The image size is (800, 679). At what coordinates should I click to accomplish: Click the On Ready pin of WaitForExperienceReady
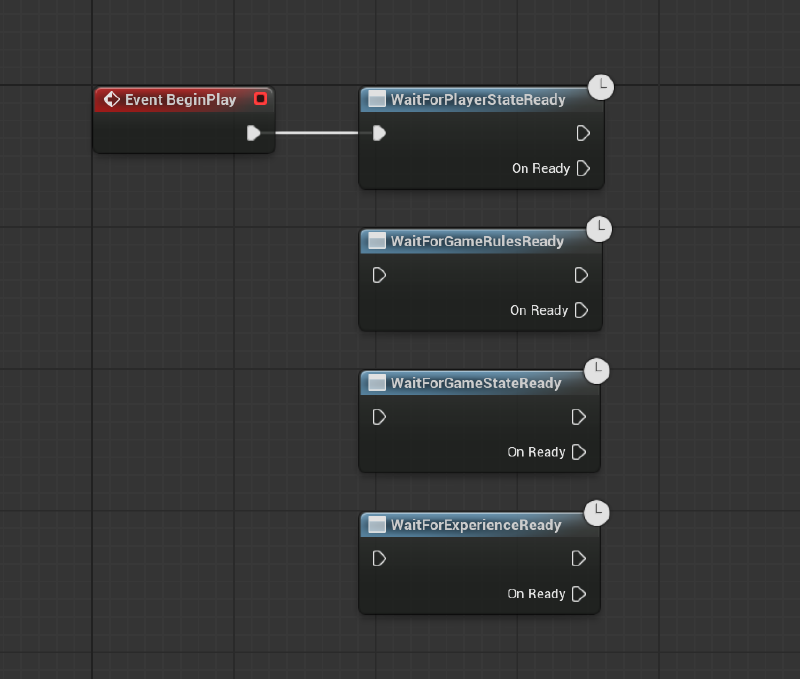[580, 593]
